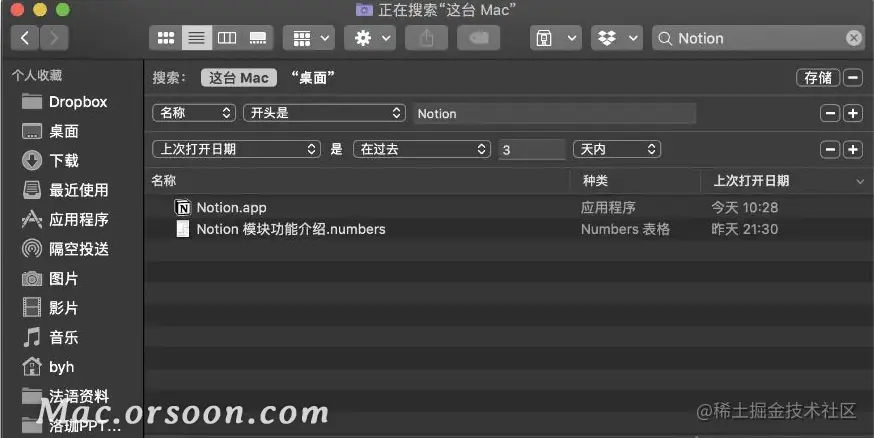The height and width of the screenshot is (438, 874).
Task: Click the Notion criteria text field
Action: [x=555, y=114]
